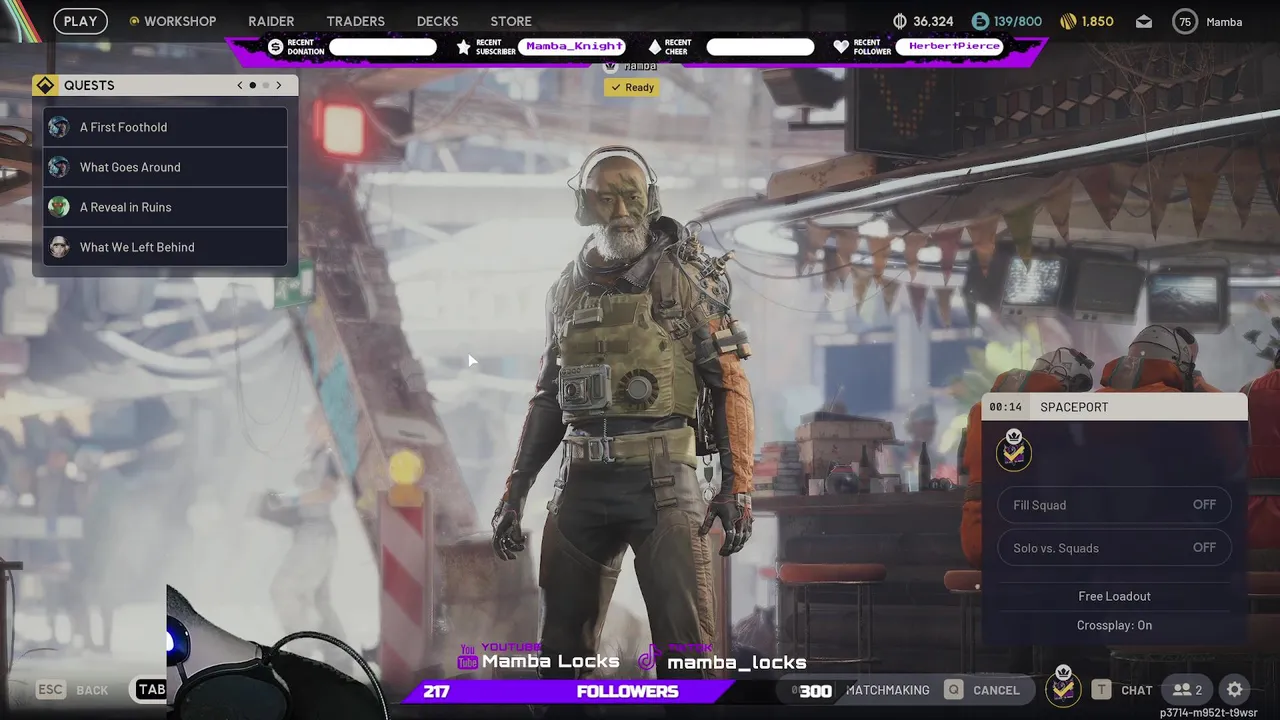Open the settings gear icon

click(x=1235, y=690)
